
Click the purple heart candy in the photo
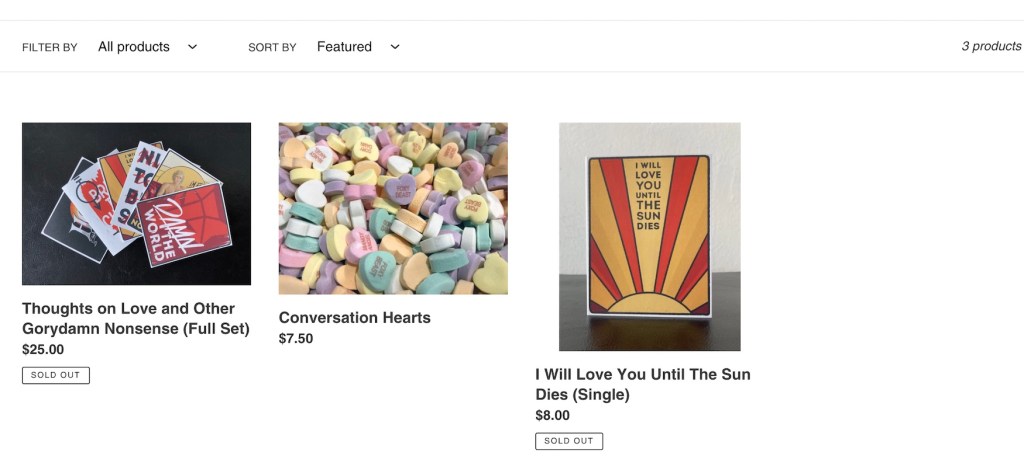pyautogui.click(x=401, y=190)
